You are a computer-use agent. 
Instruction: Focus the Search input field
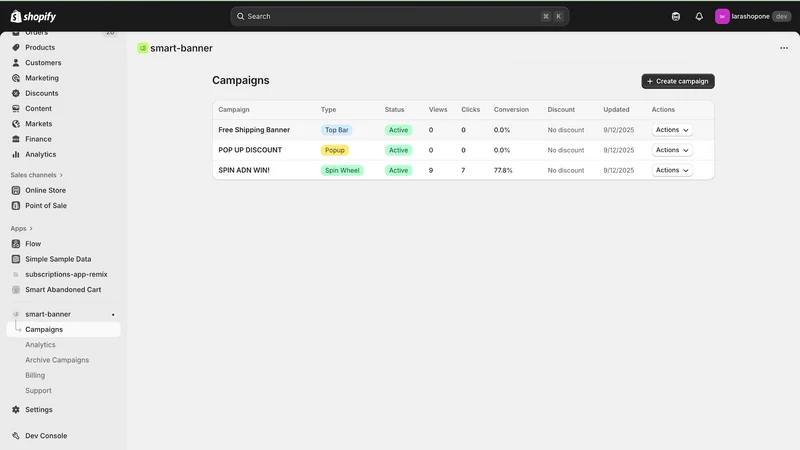(x=399, y=16)
